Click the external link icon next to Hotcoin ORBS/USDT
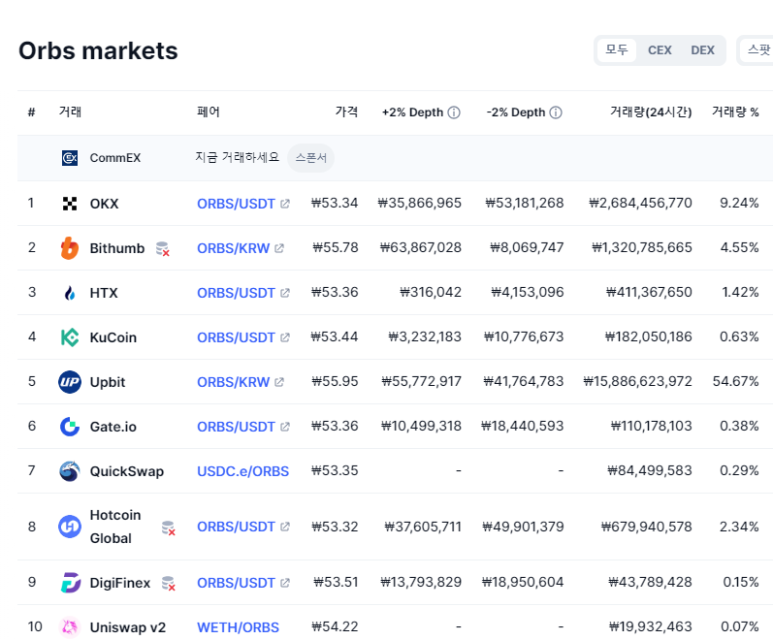The width and height of the screenshot is (773, 640). click(x=285, y=527)
